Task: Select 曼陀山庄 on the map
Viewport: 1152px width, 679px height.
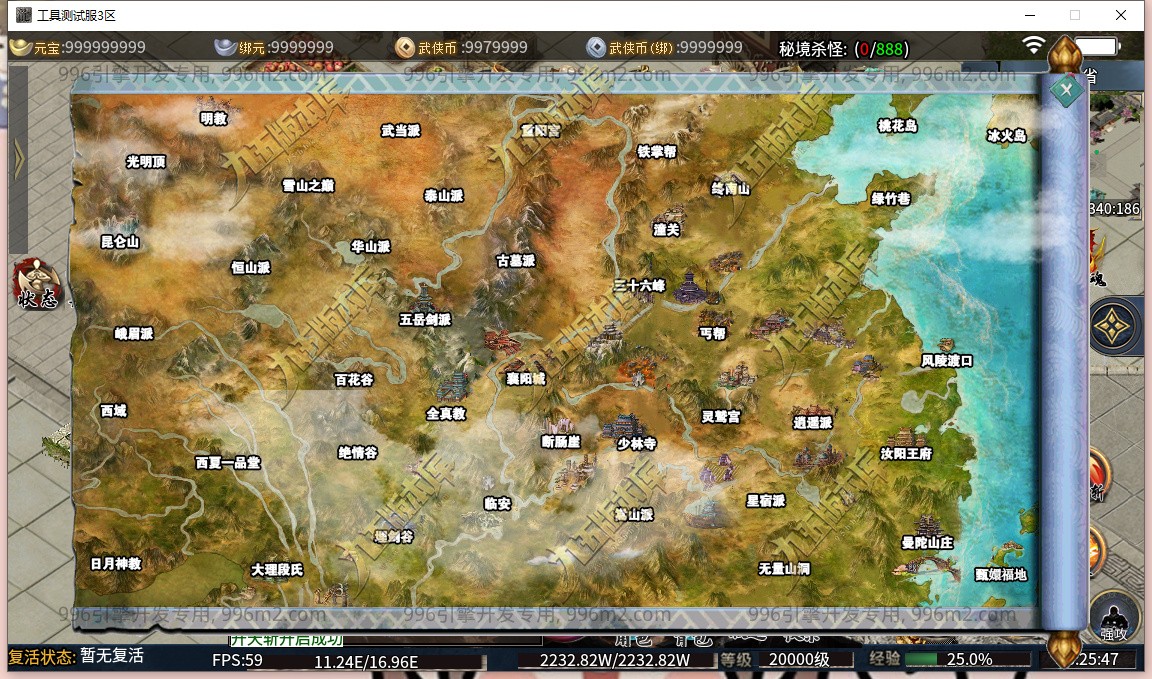Action: coord(927,542)
